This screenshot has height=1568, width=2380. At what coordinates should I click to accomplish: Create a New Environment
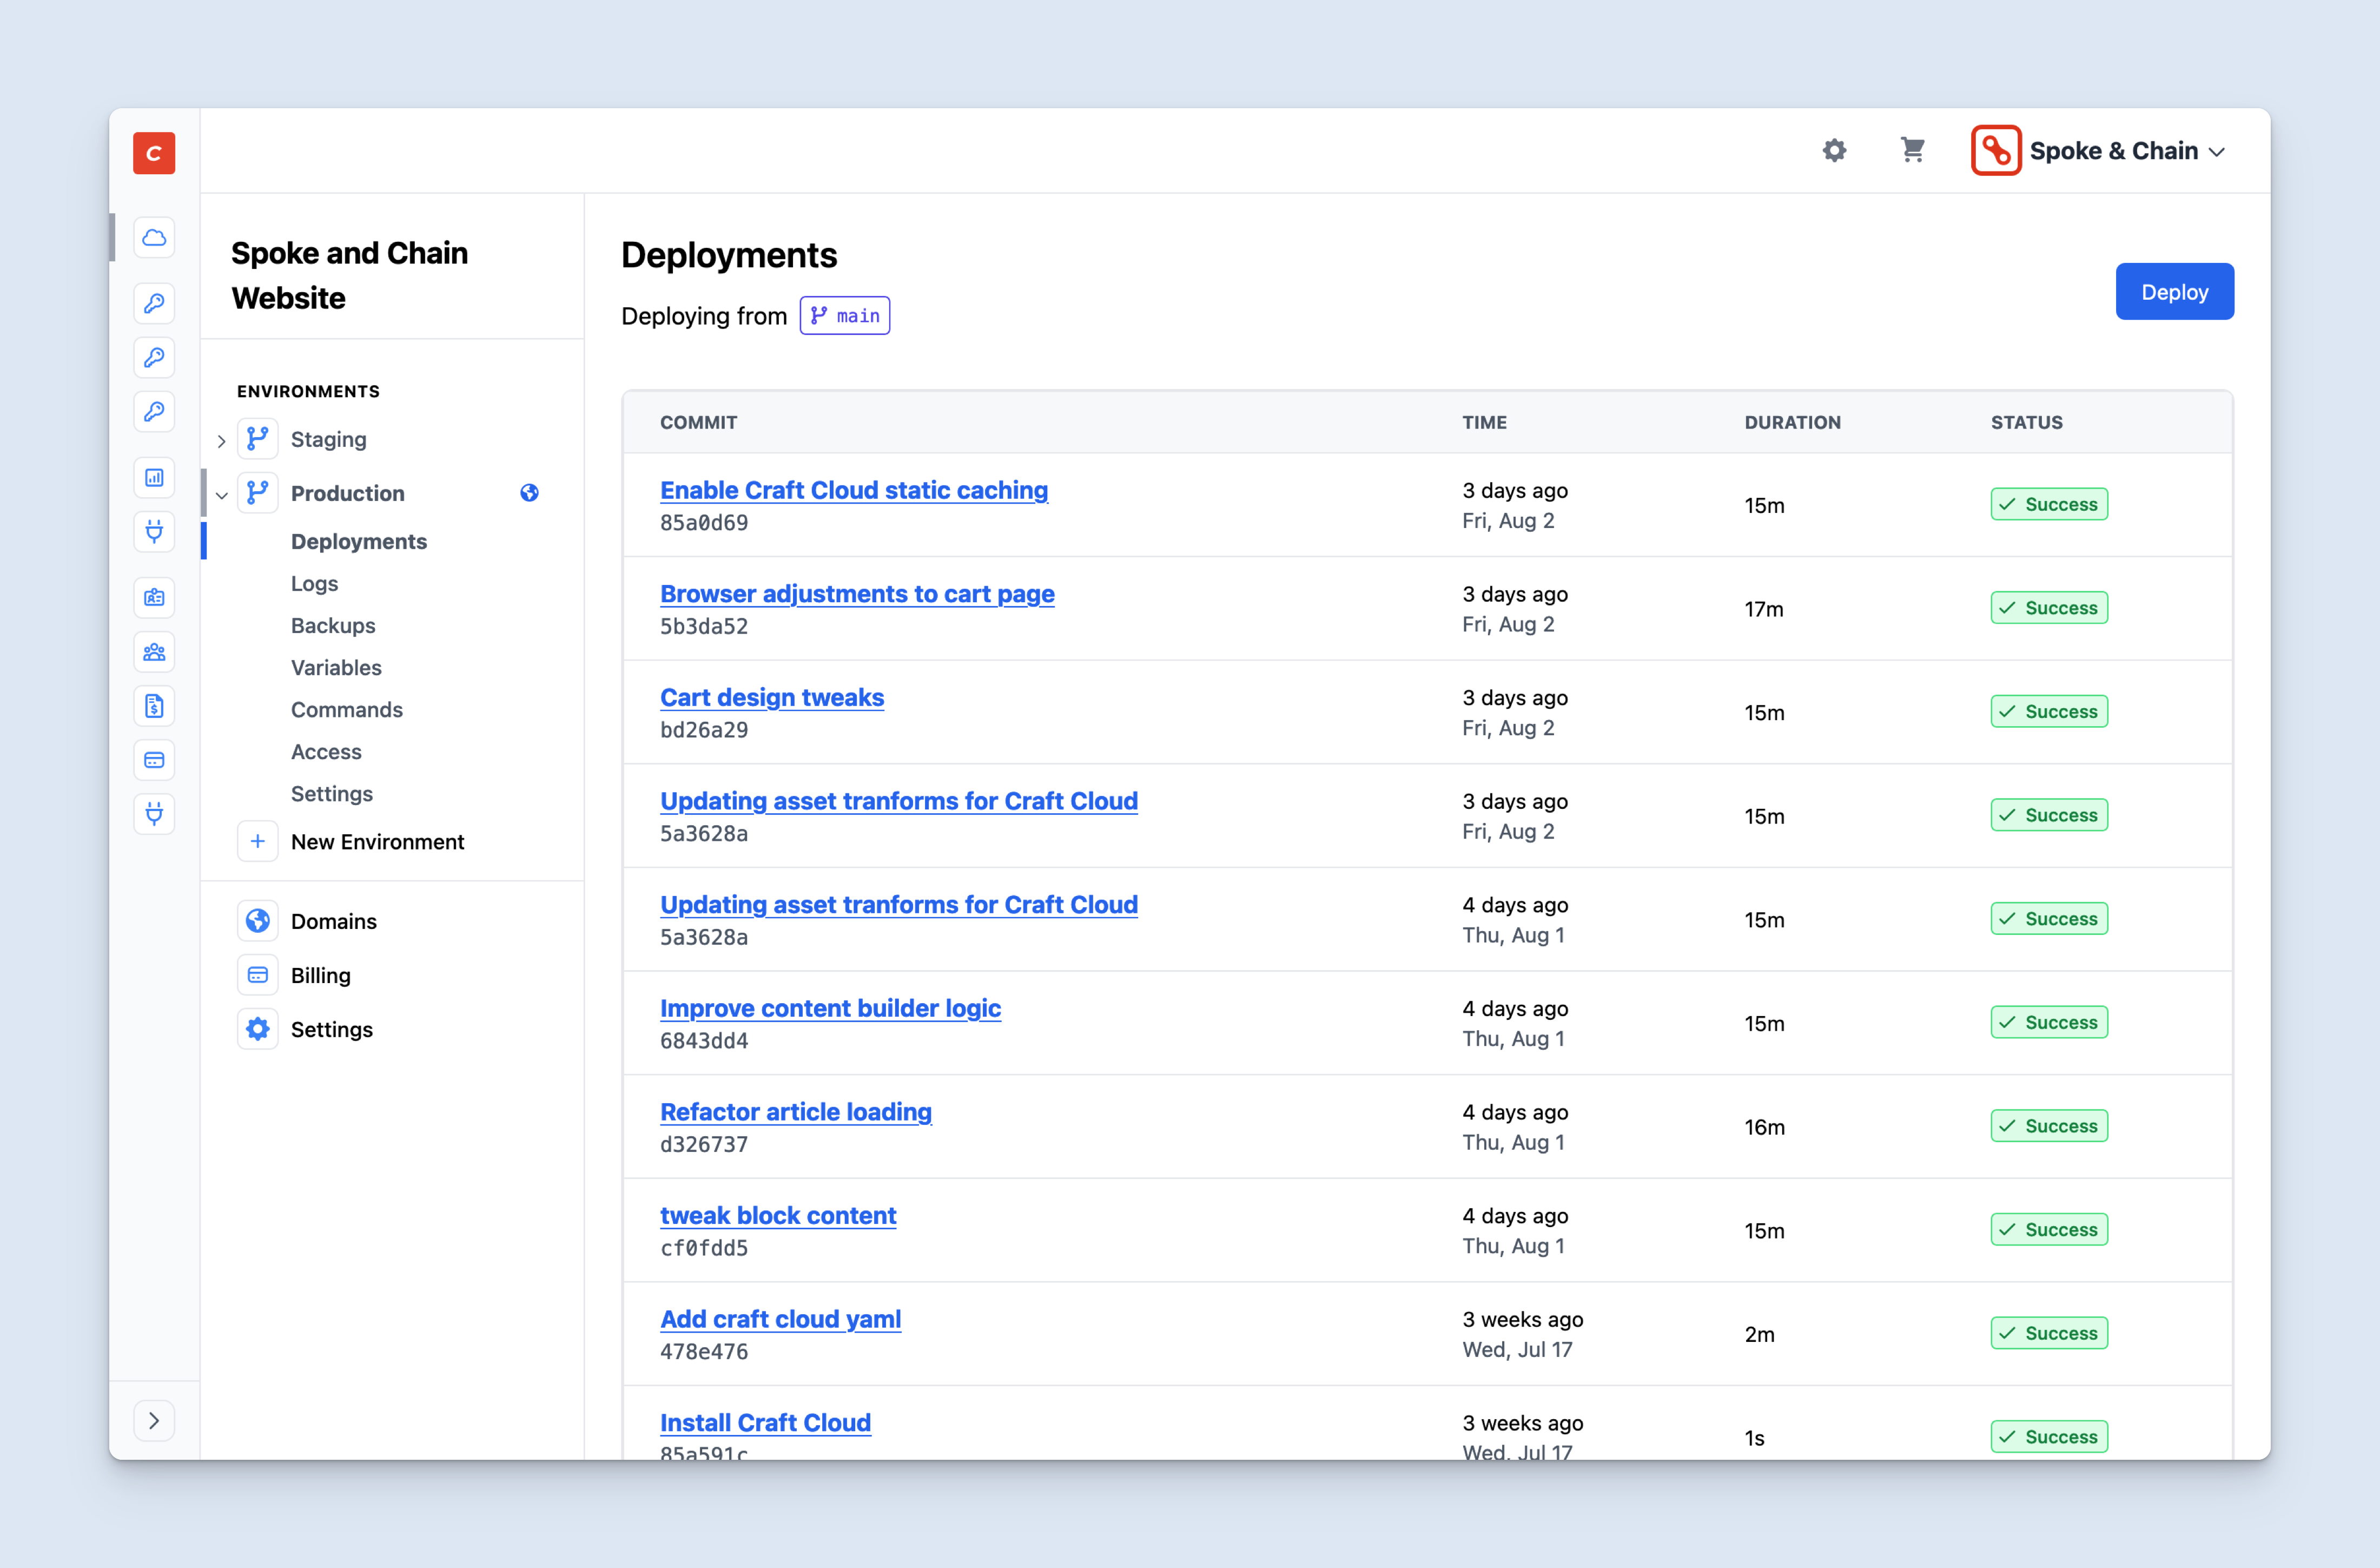pyautogui.click(x=377, y=842)
